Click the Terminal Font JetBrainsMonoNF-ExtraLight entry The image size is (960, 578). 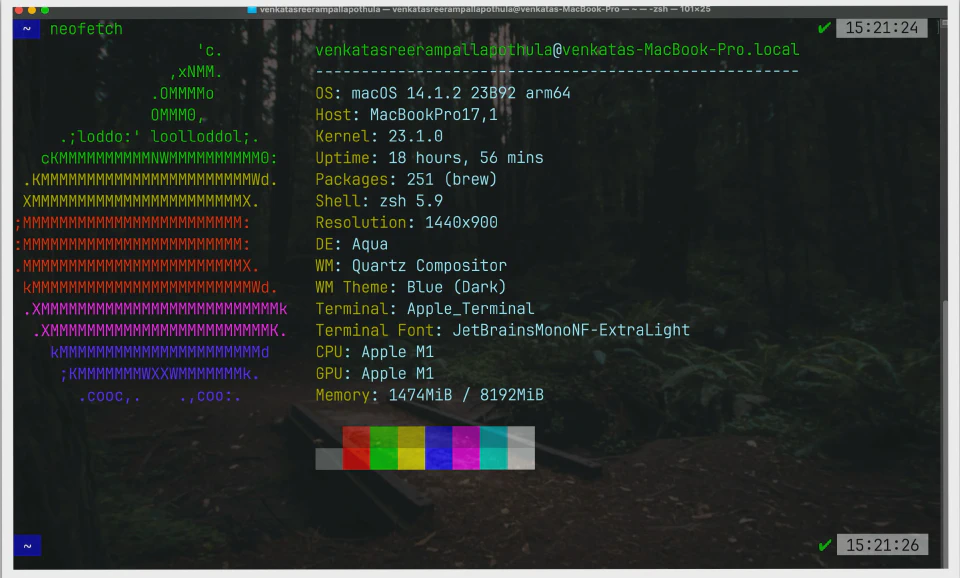(x=500, y=330)
